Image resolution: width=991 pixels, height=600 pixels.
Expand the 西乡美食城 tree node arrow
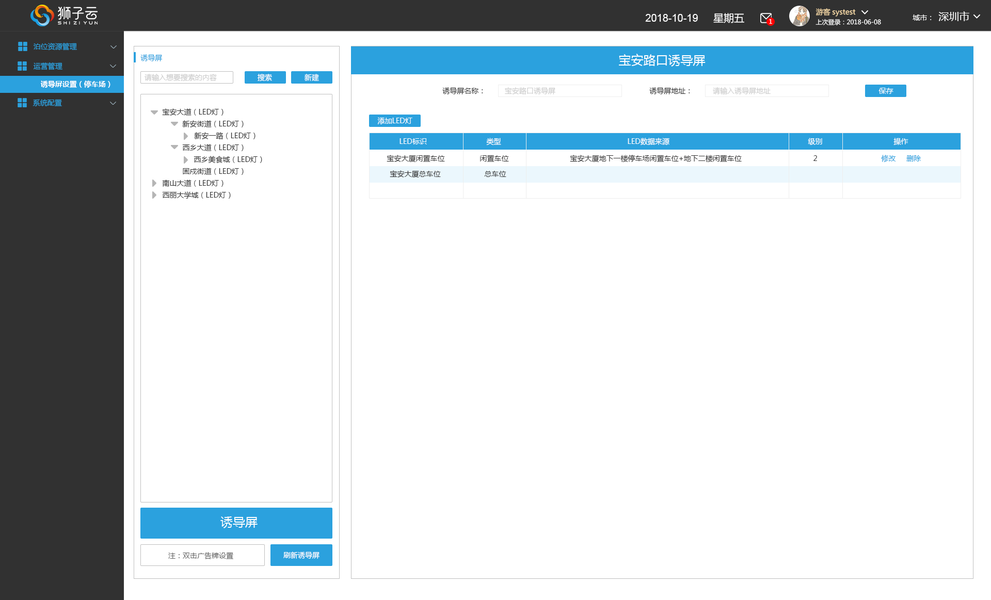[x=186, y=159]
